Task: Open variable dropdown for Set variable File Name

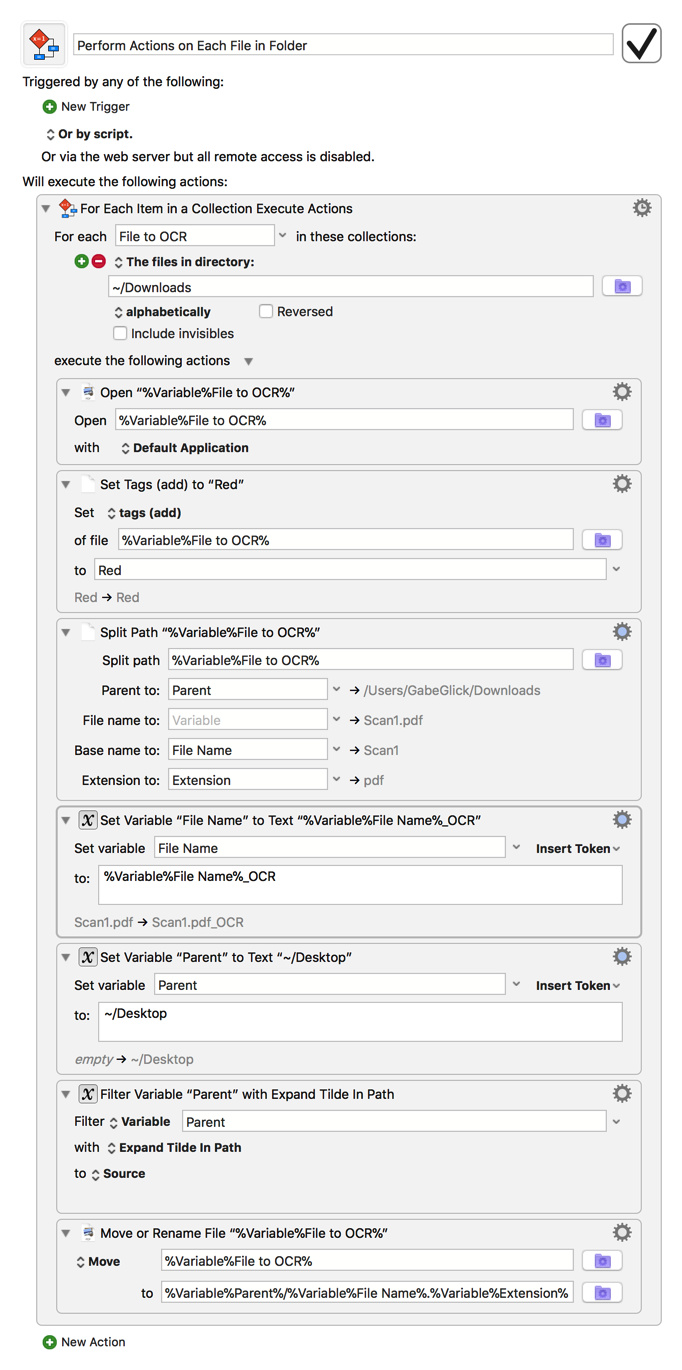Action: 516,848
